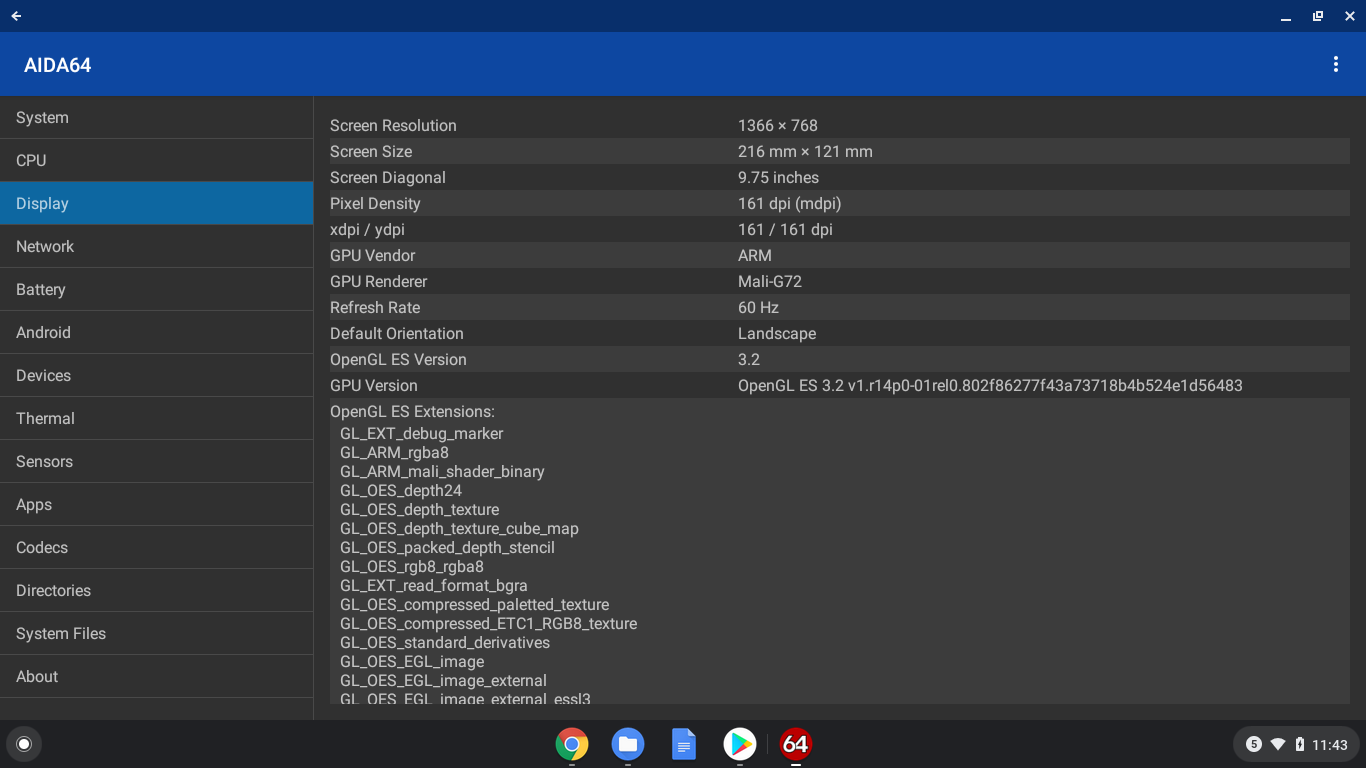Click the GPU Renderer label
Viewport: 1366px width, 768px height.
coord(378,281)
